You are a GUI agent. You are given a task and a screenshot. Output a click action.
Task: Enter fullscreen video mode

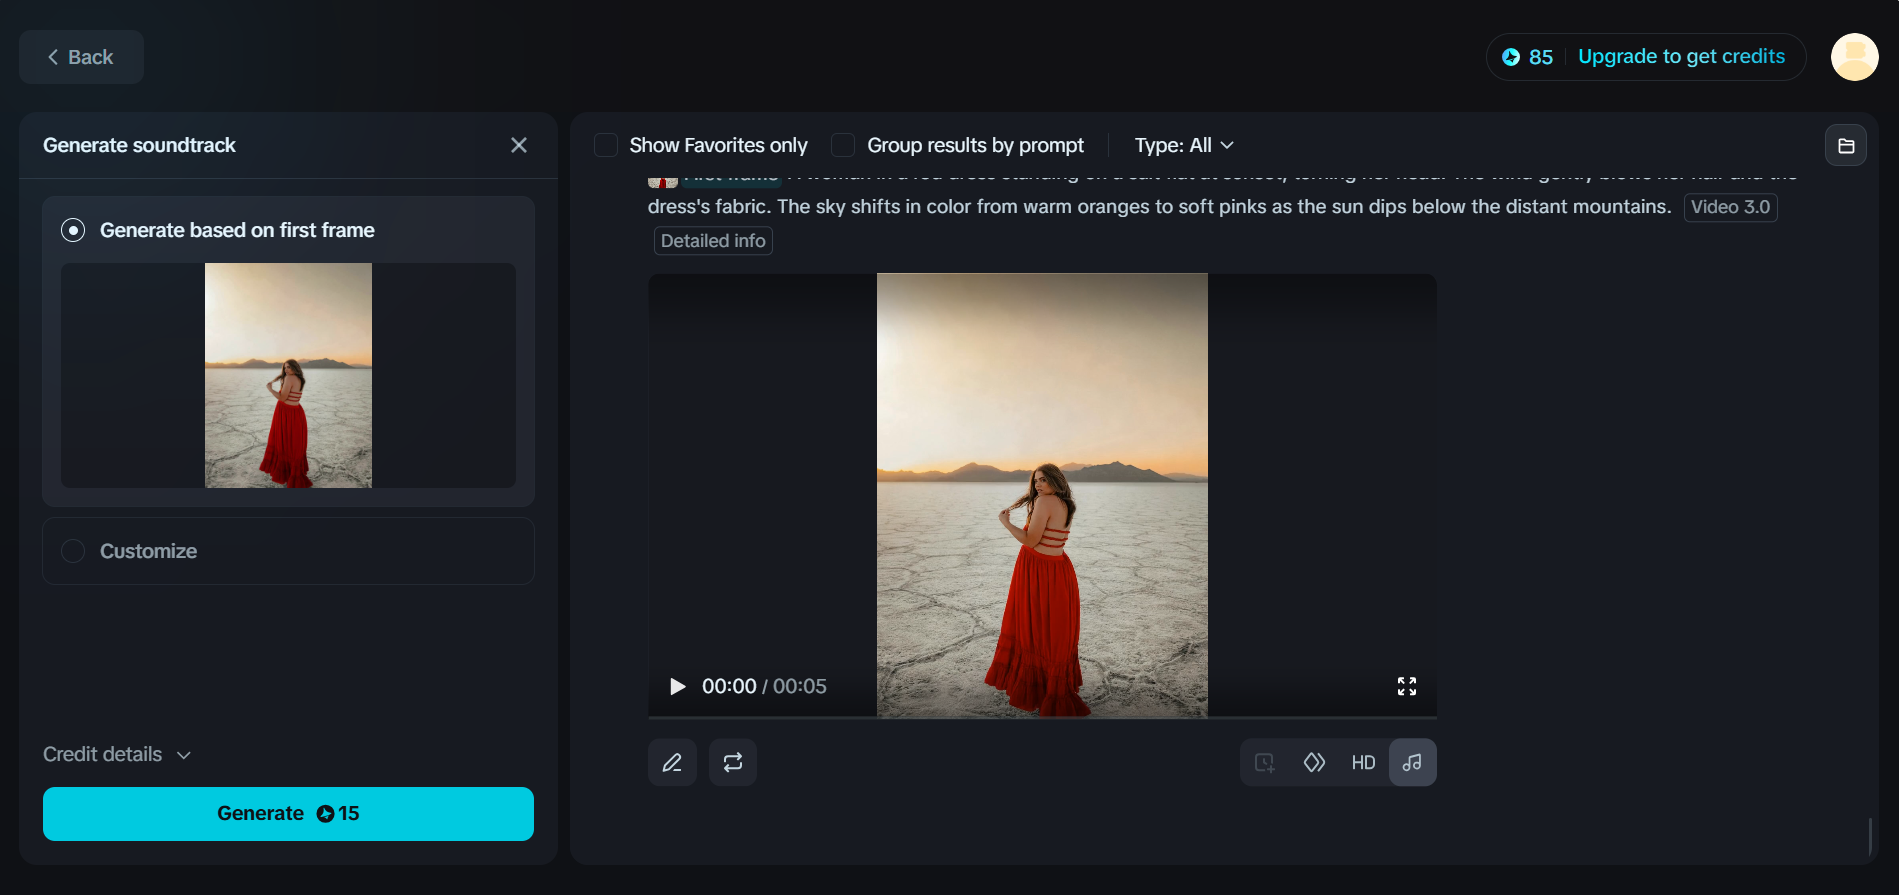(1407, 686)
